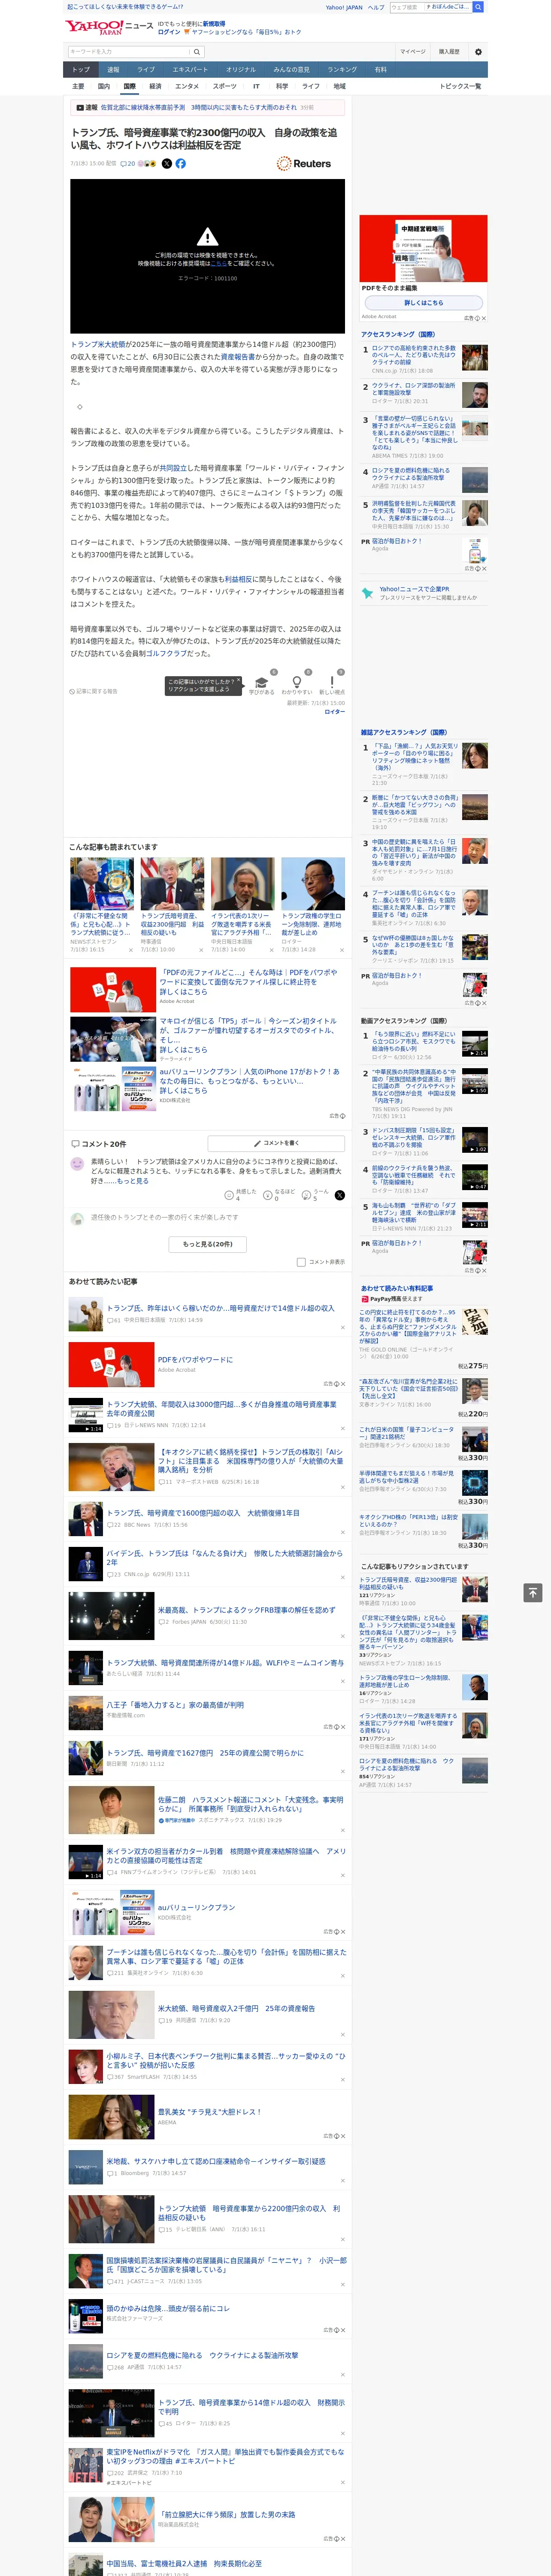This screenshot has width=551, height=2576.
Task: Share the article on X
Action: coord(167,163)
